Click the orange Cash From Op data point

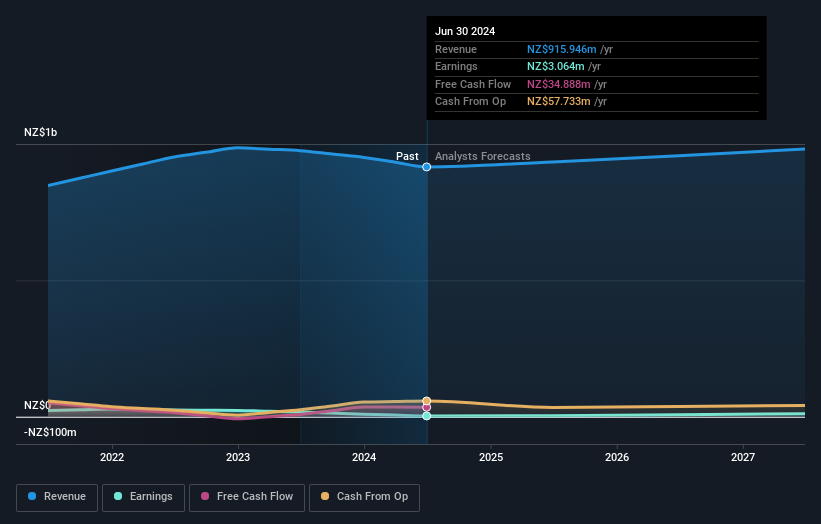click(x=427, y=401)
